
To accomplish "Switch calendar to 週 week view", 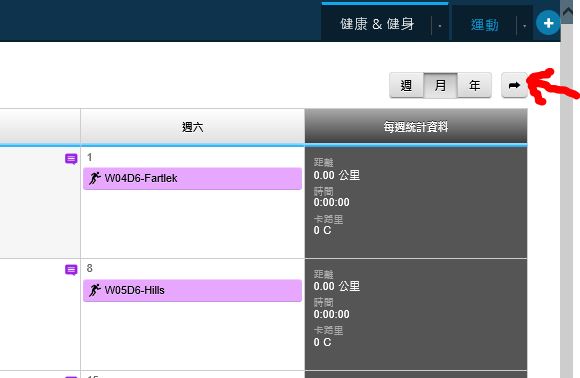I will [x=406, y=85].
